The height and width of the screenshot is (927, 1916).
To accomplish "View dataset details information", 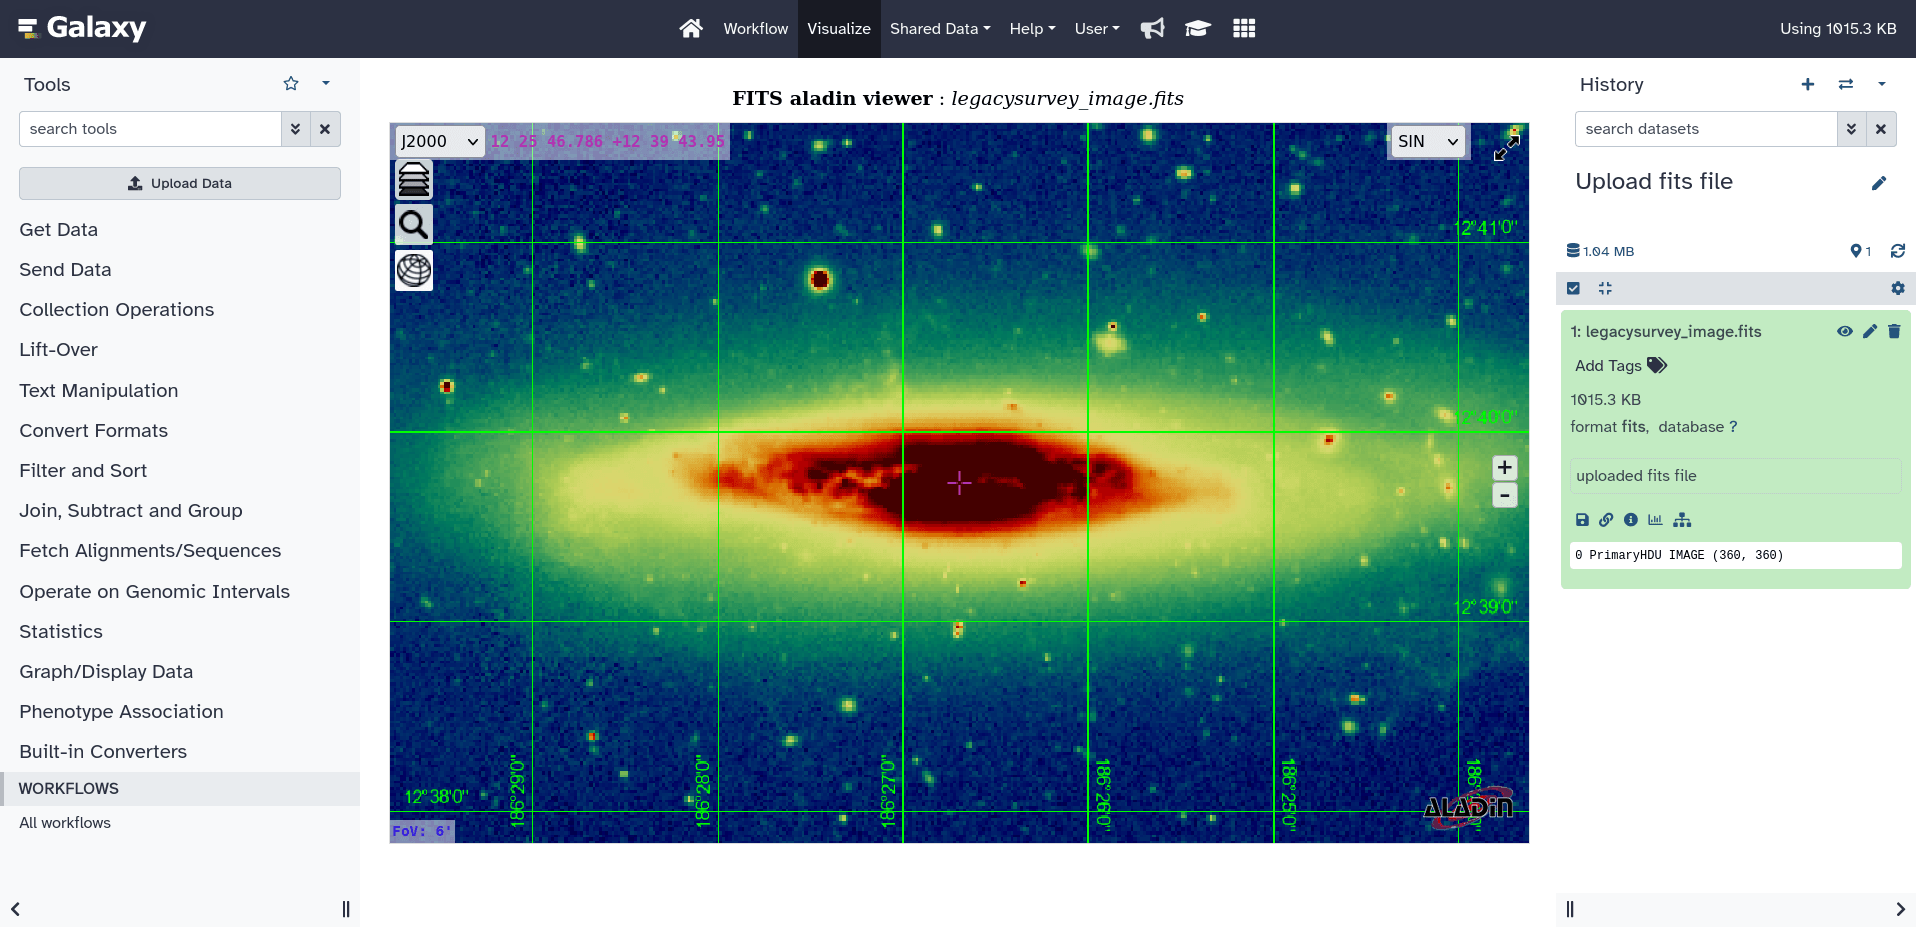I will click(1631, 520).
